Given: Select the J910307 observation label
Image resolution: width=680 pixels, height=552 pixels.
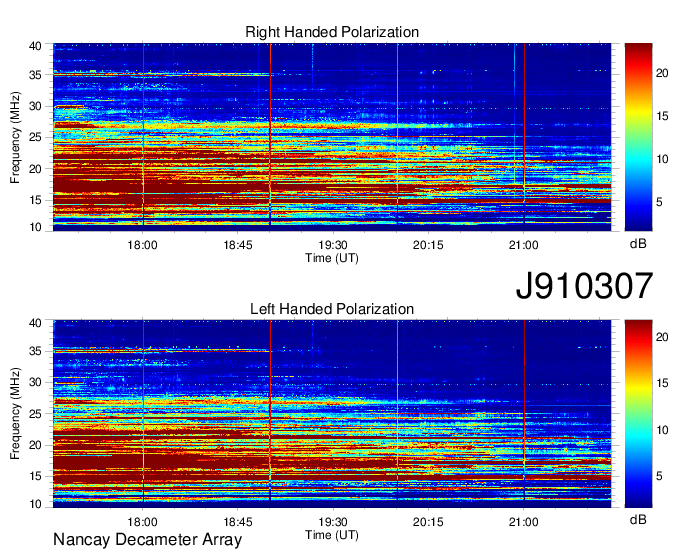Looking at the screenshot, I should point(584,286).
